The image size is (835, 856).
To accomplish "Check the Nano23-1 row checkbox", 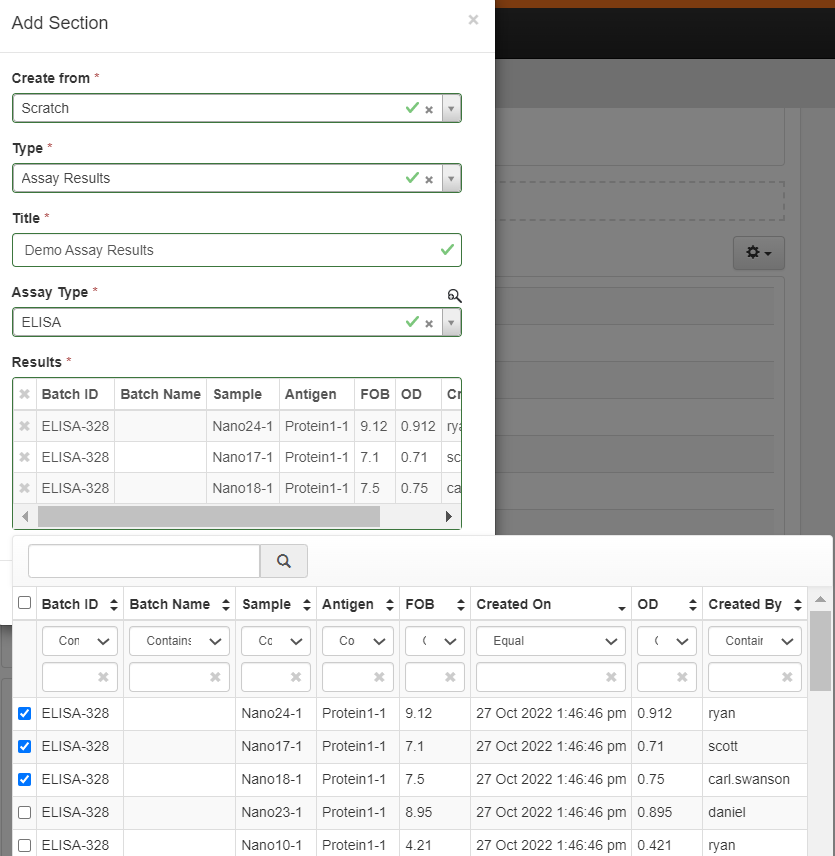I will point(25,812).
